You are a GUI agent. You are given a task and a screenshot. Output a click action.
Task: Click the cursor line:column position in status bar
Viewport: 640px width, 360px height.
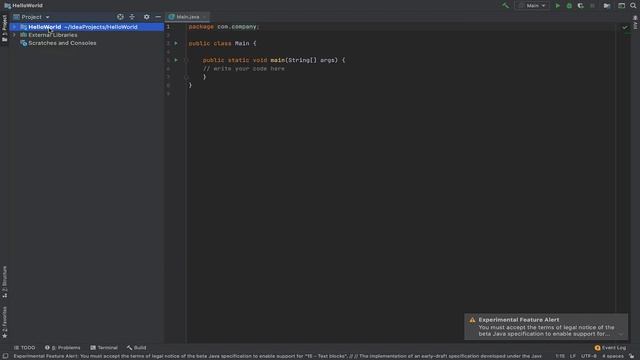[560, 356]
